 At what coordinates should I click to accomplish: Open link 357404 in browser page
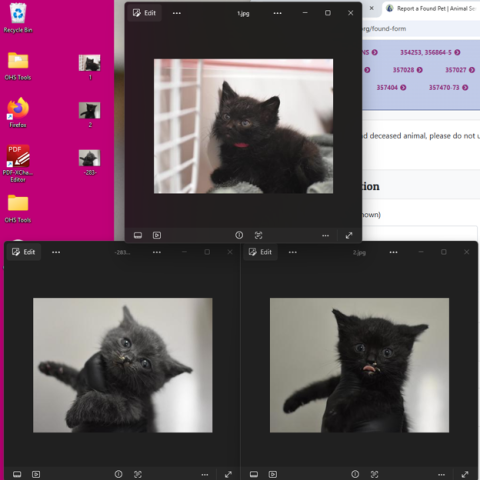(391, 88)
